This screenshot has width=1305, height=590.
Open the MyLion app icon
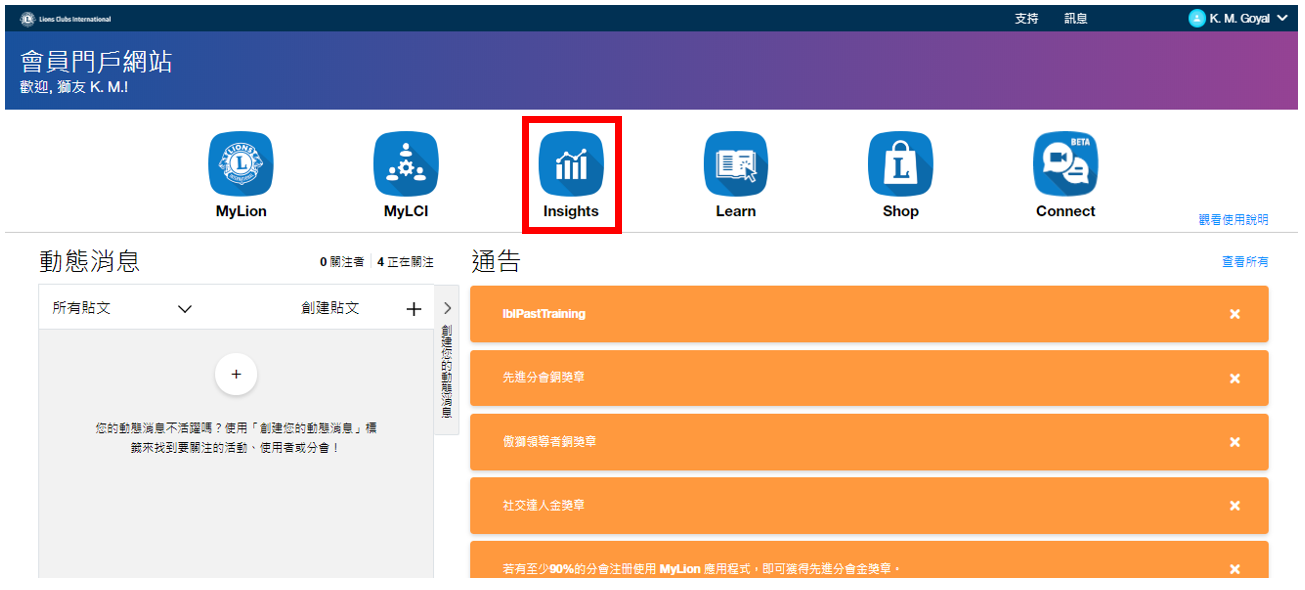pos(240,164)
